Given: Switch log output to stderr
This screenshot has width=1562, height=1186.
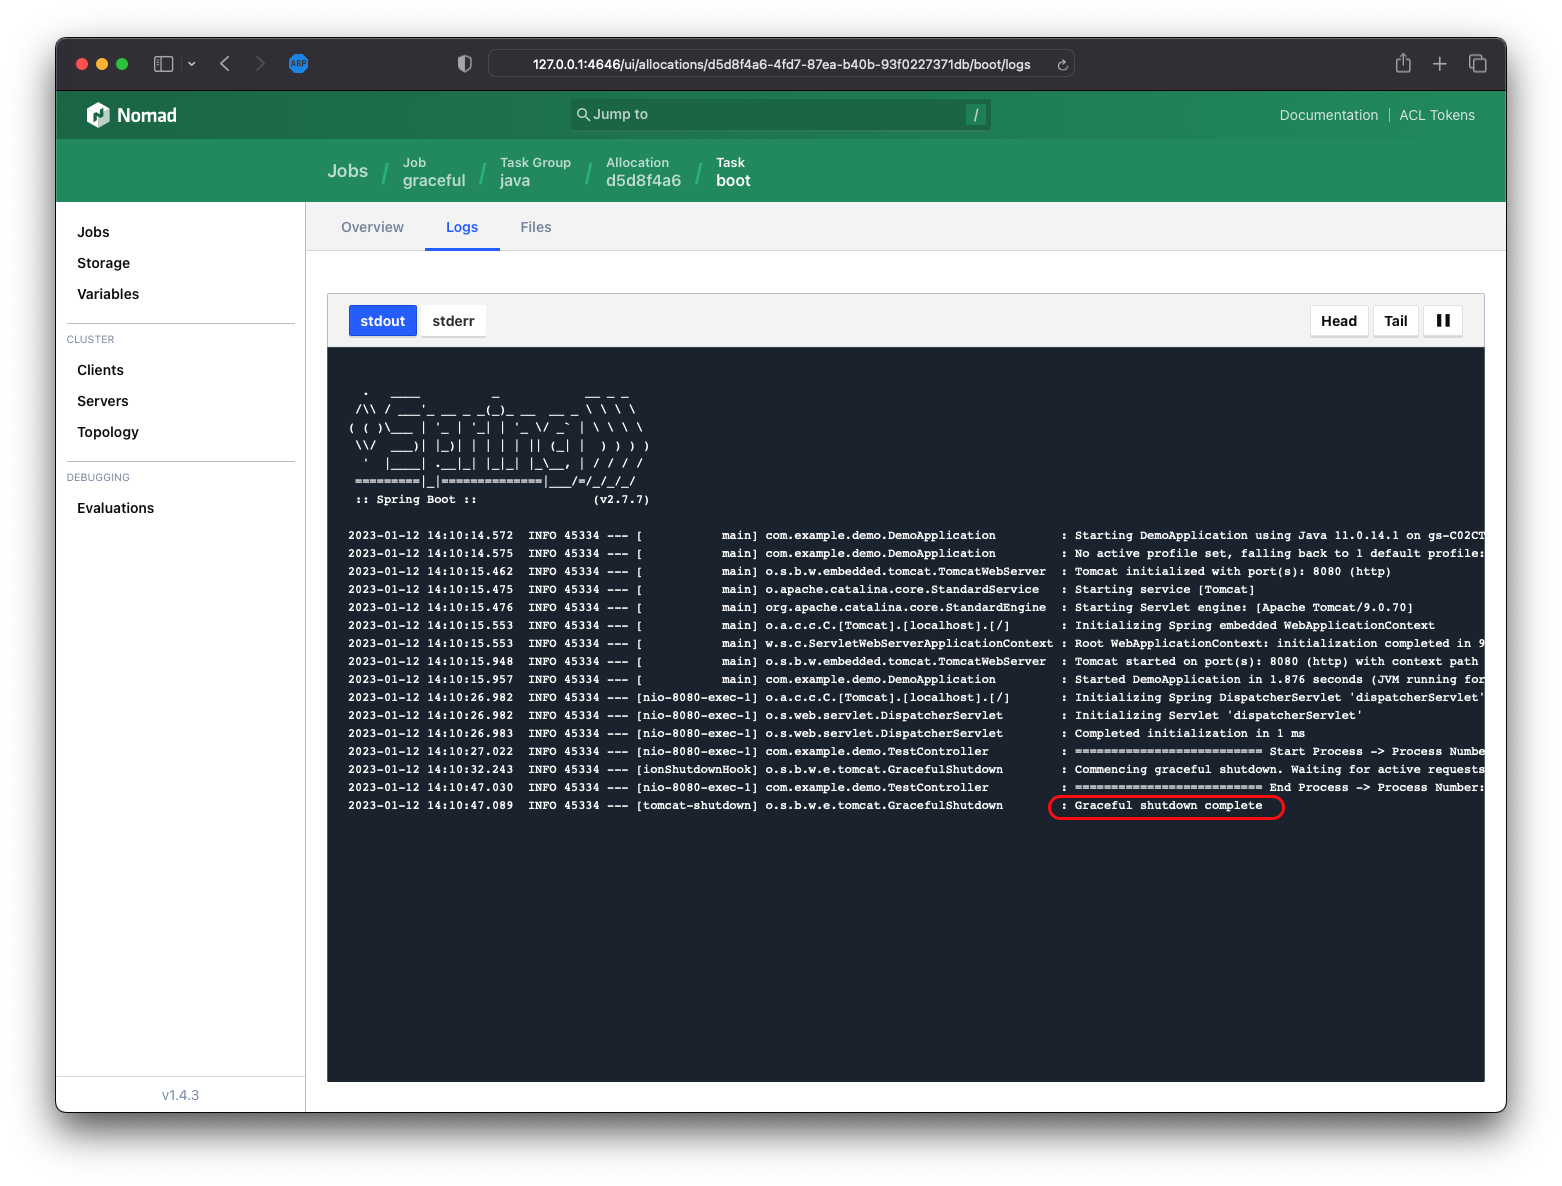Looking at the screenshot, I should pos(453,321).
